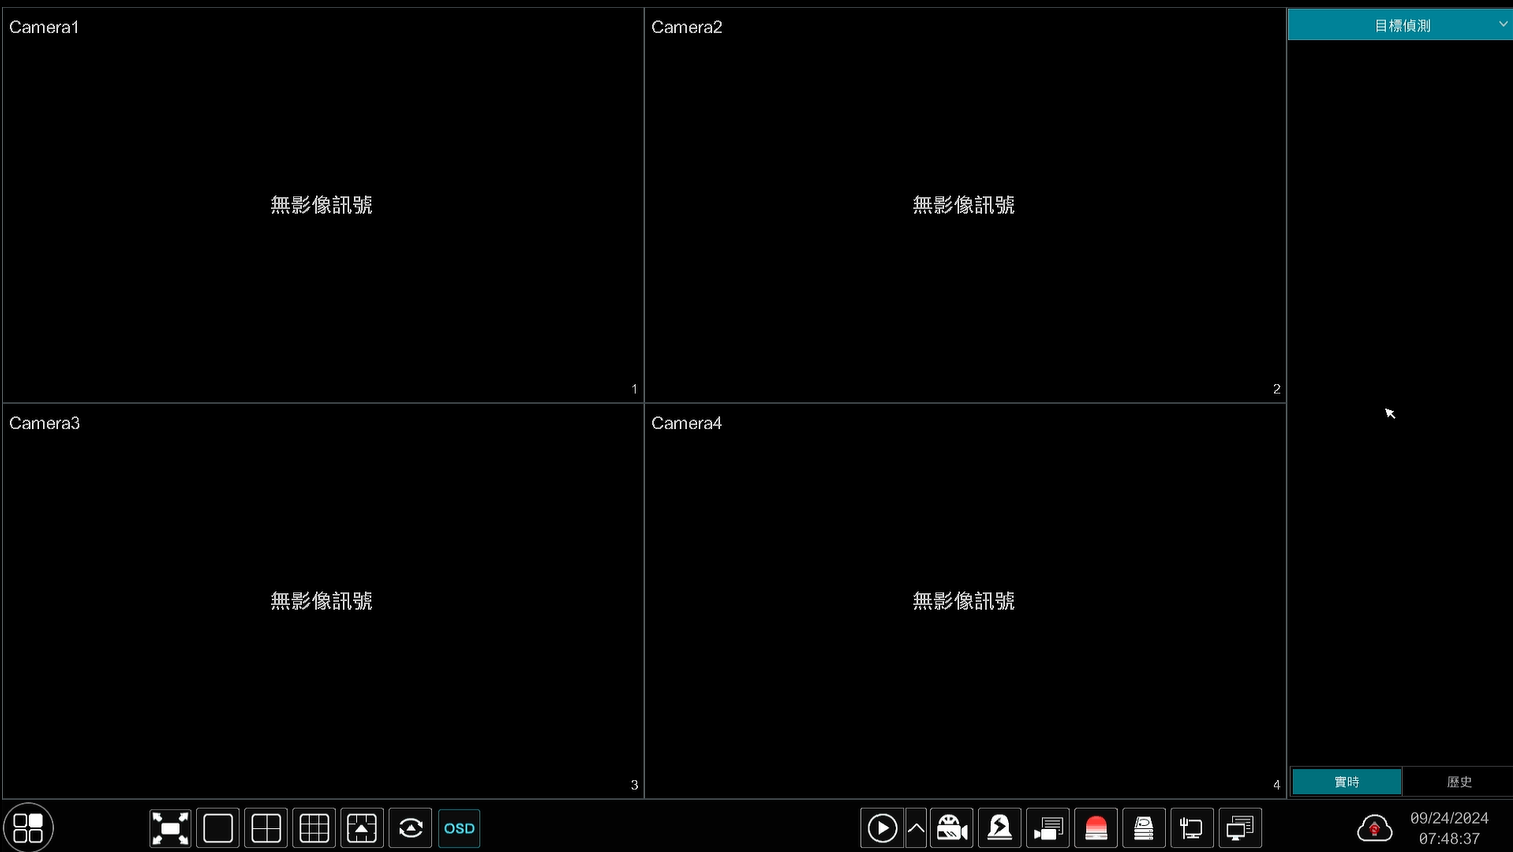Viewport: 1513px width, 852px height.
Task: Open network status icon
Action: 1192,828
